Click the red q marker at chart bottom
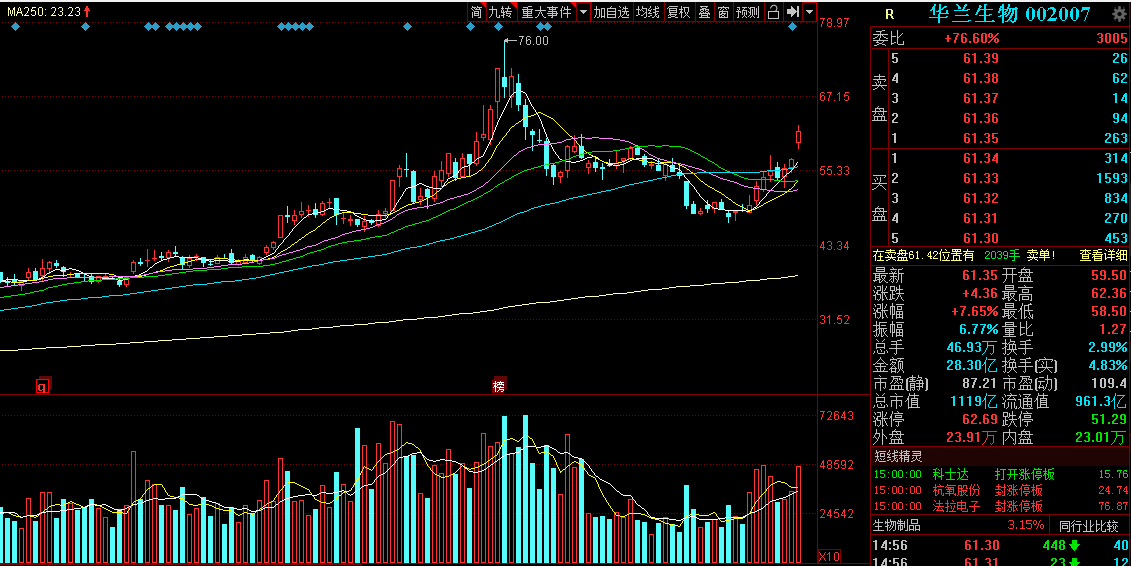The width and height of the screenshot is (1131, 566). (43, 386)
